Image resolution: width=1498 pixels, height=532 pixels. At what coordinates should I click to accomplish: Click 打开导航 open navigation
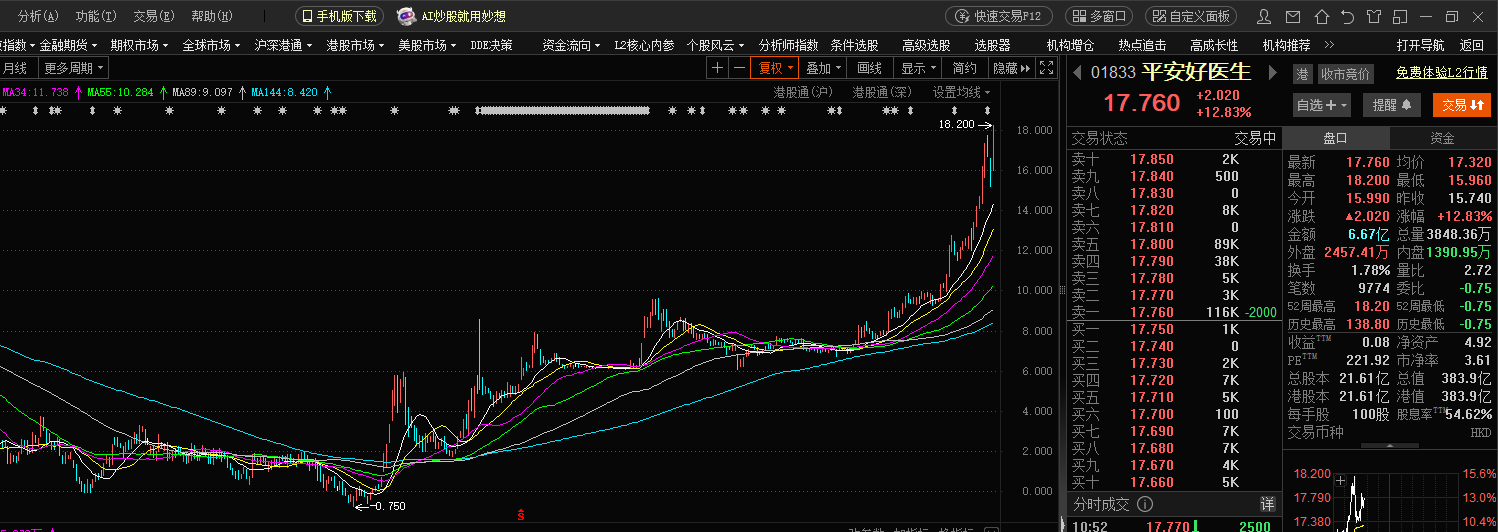click(x=1420, y=45)
